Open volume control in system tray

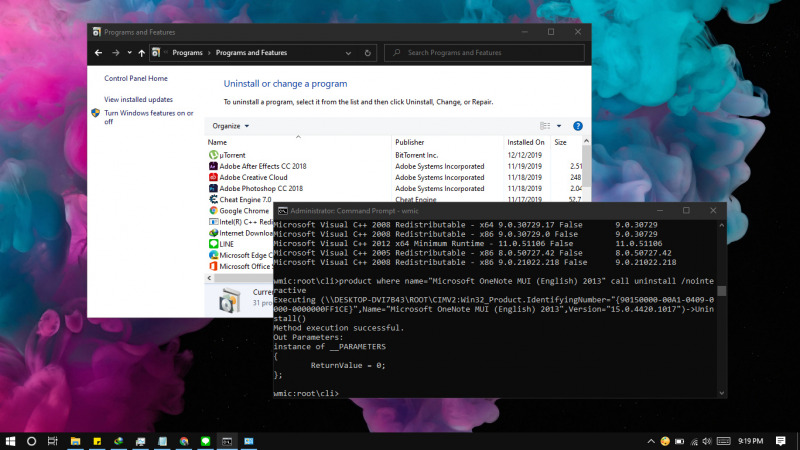click(707, 441)
